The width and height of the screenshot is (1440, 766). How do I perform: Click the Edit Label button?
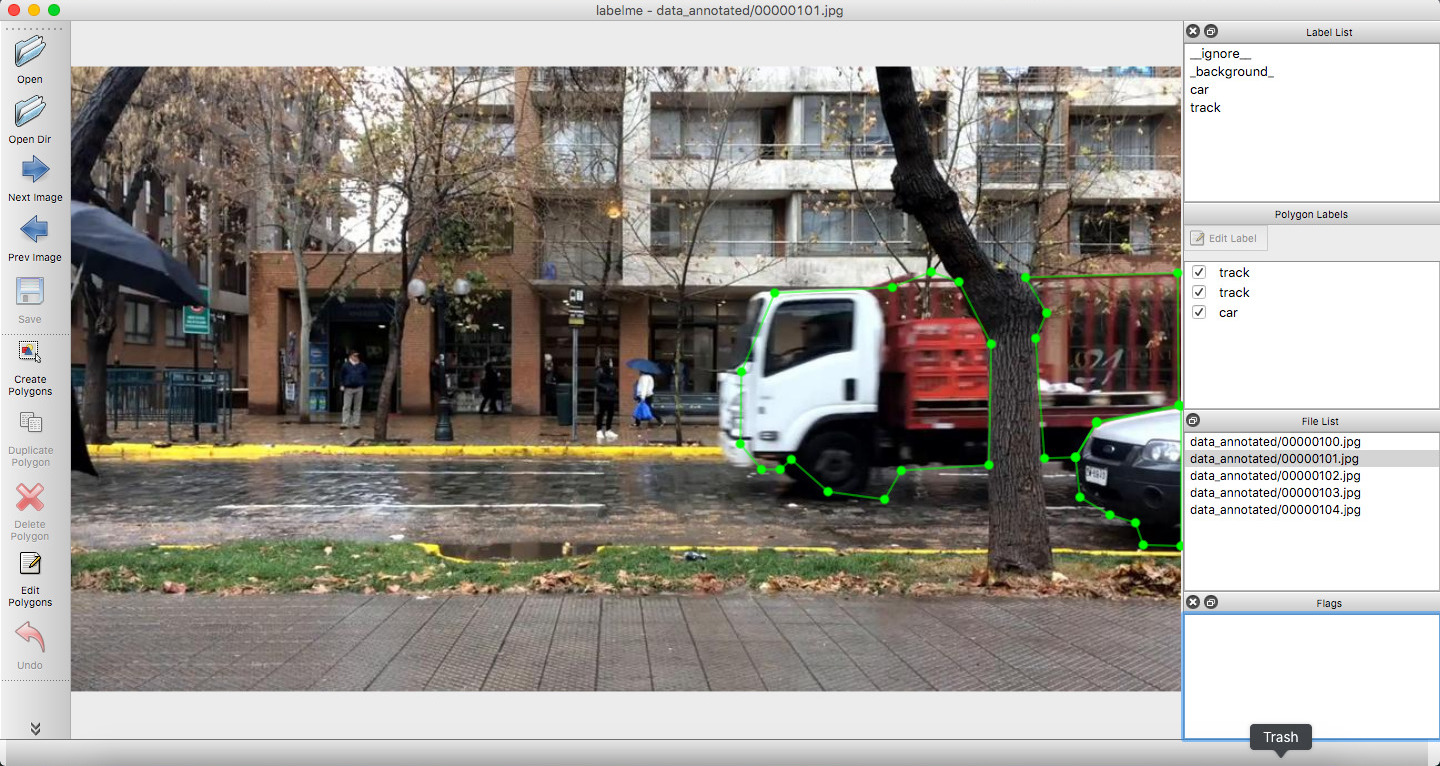(x=1227, y=238)
